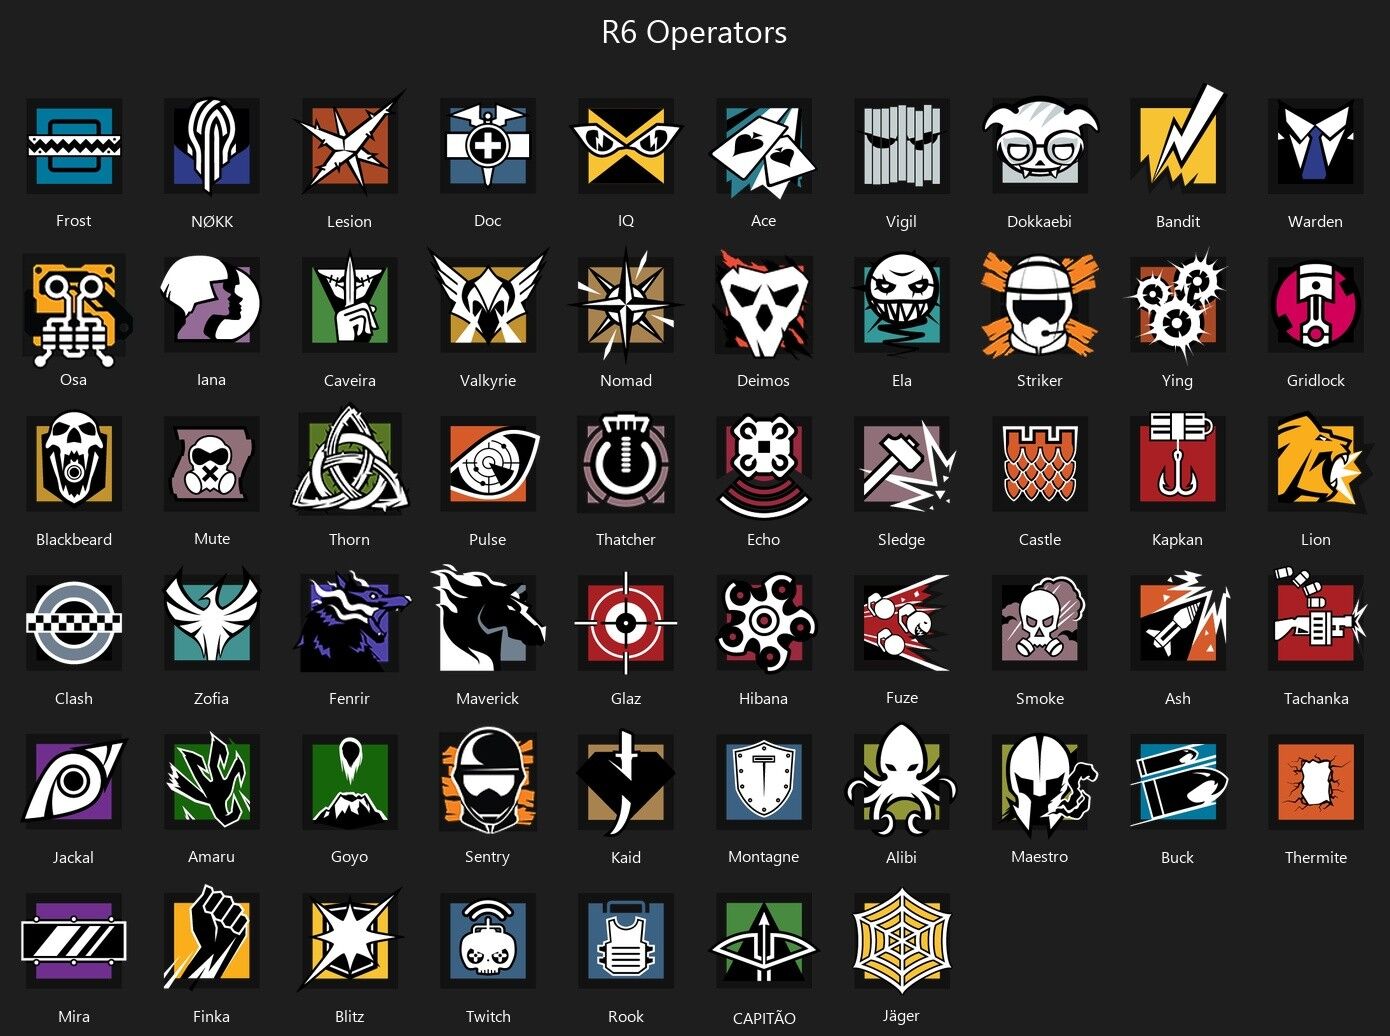
Task: Select the Deimos skull icon
Action: tap(763, 304)
